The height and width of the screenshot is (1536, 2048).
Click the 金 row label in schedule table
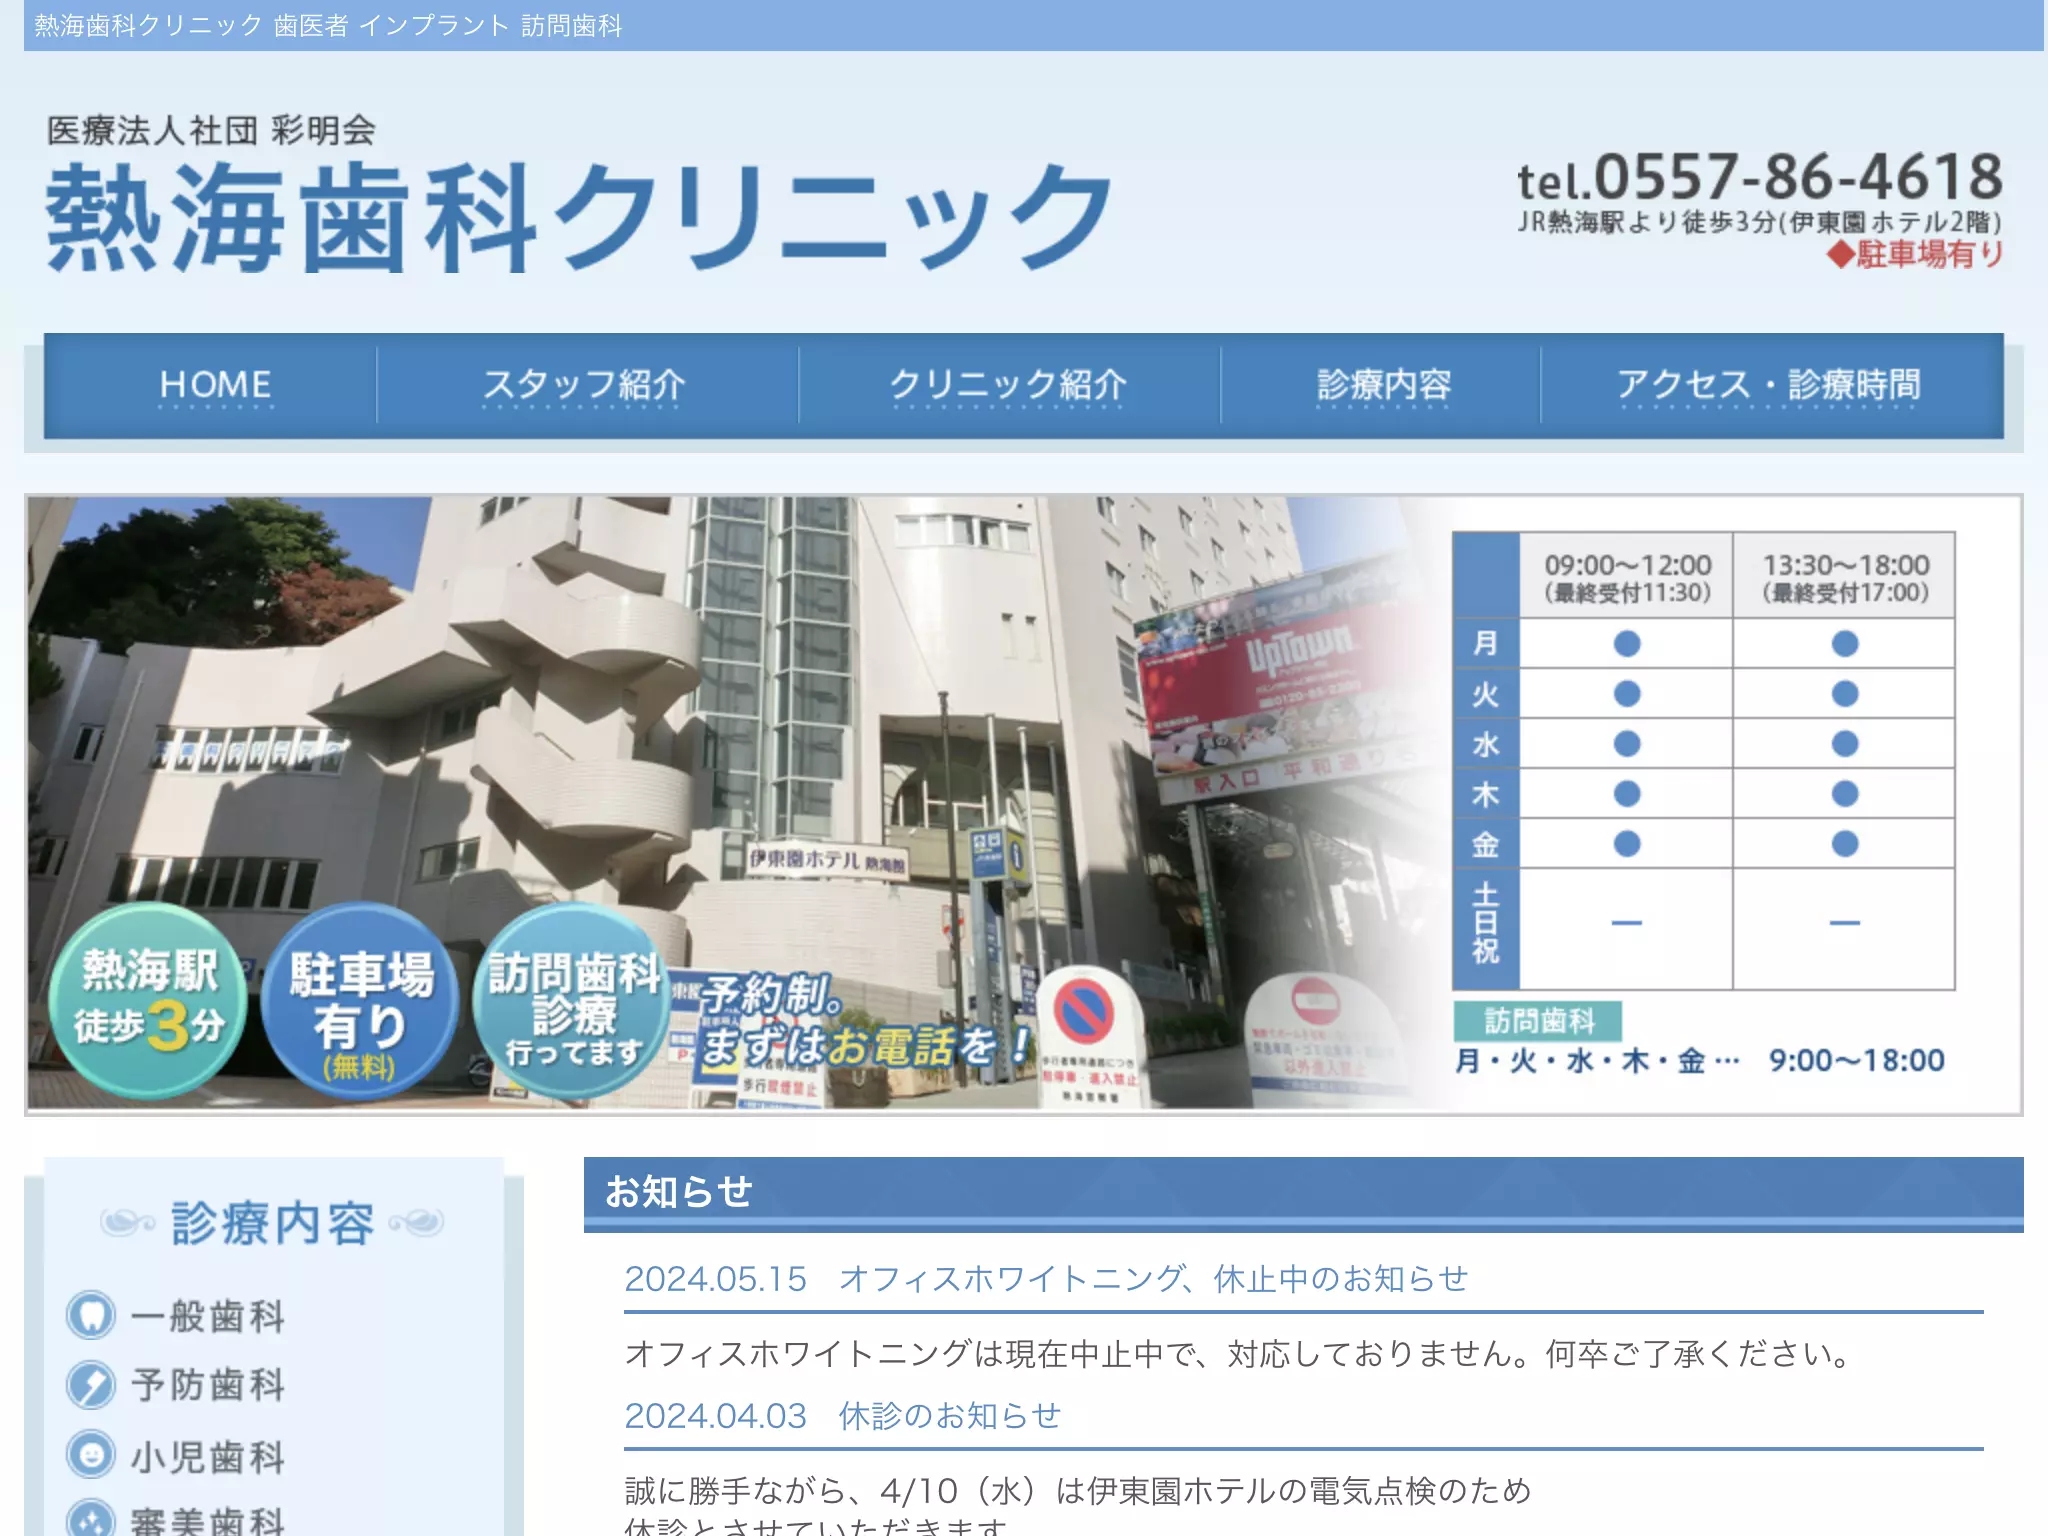click(1486, 844)
